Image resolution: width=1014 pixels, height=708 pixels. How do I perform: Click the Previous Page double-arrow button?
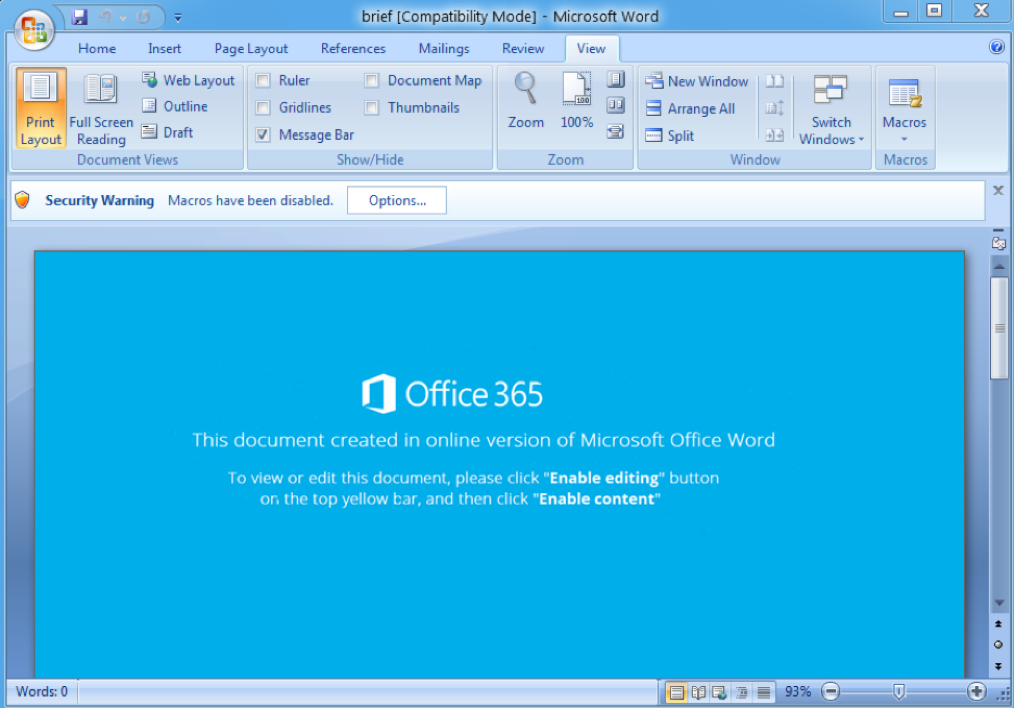pyautogui.click(x=998, y=624)
